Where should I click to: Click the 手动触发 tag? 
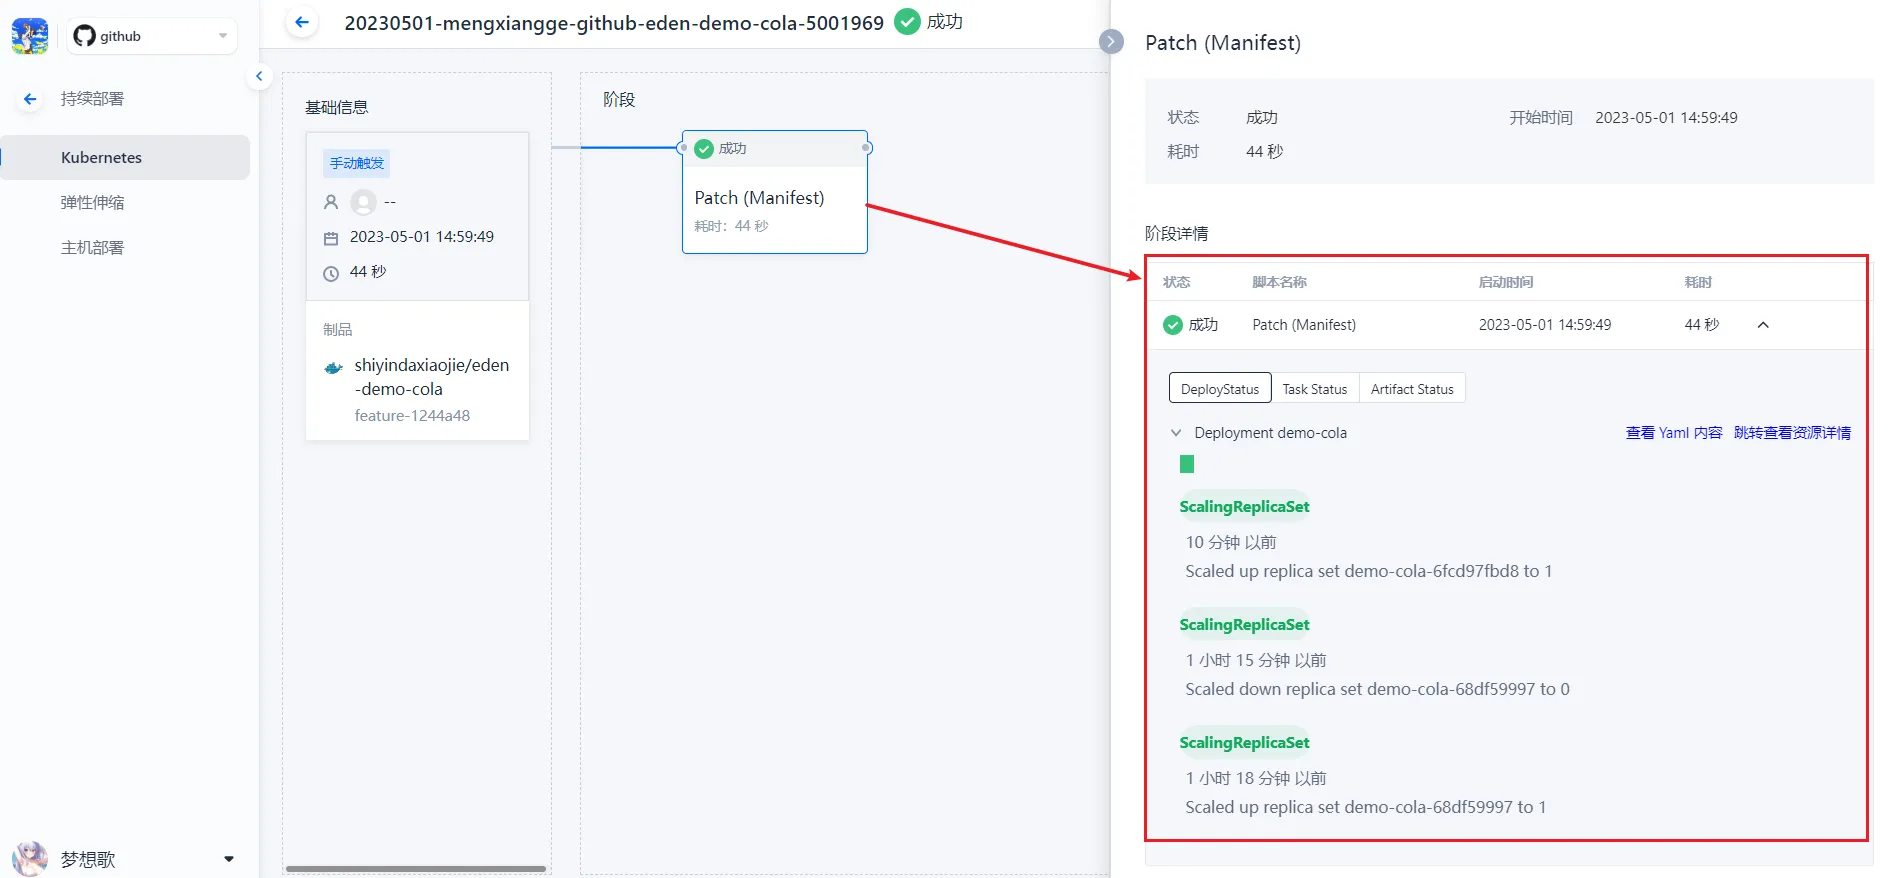click(357, 163)
